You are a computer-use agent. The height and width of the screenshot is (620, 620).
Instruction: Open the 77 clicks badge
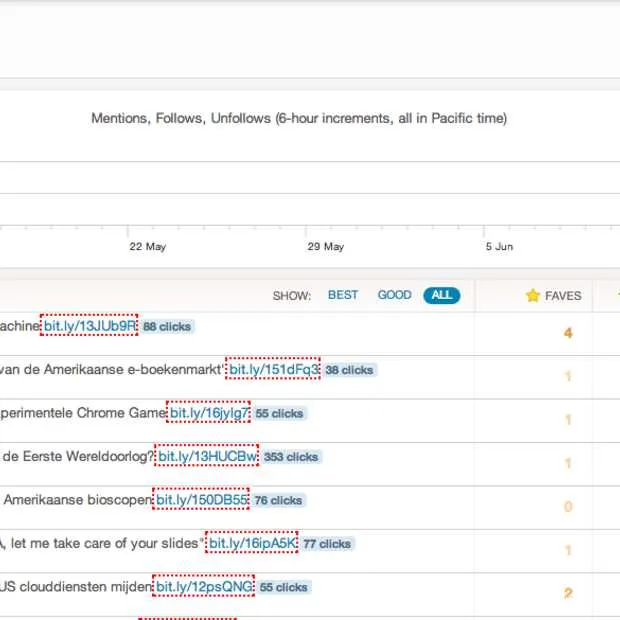pos(327,544)
